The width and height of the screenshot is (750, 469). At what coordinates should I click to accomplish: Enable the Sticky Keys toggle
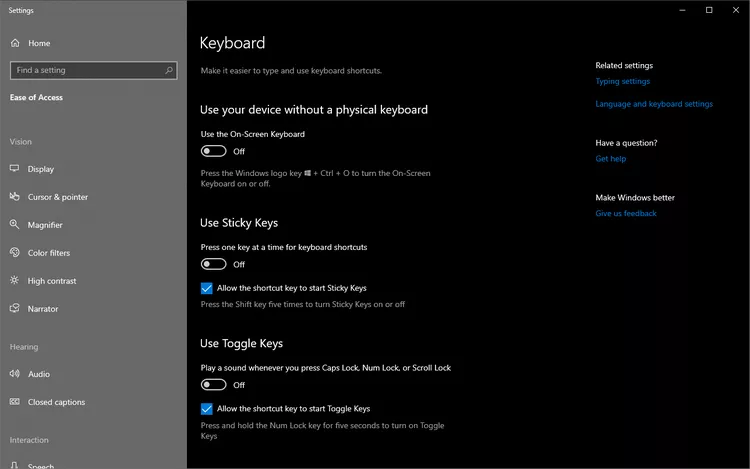point(213,264)
